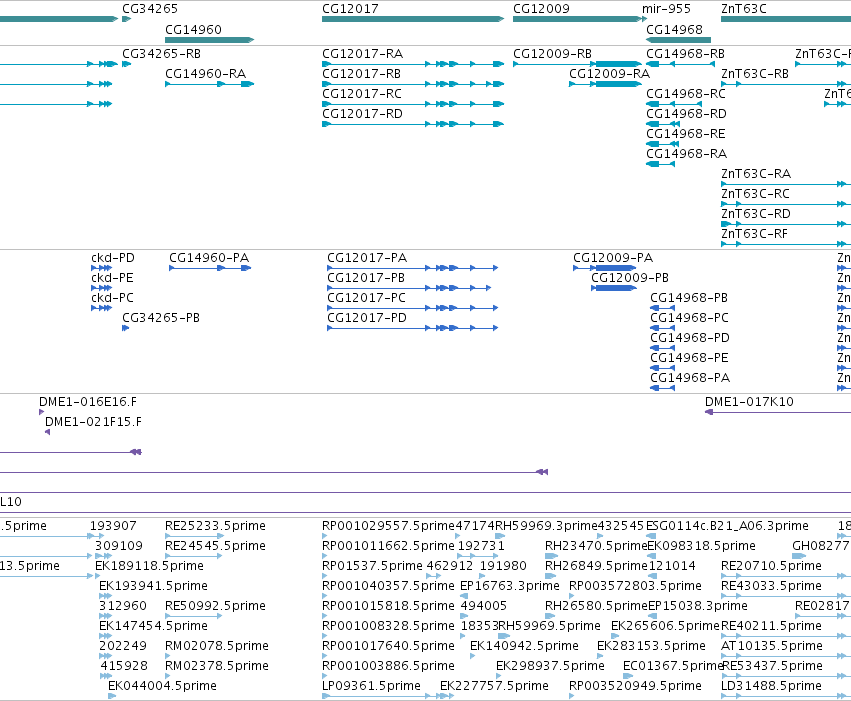Select protein CG14968-PA label
This screenshot has height=701, width=851.
690,378
